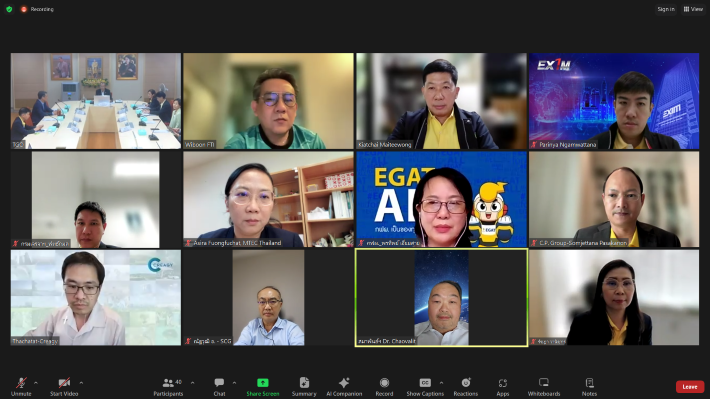Open the meeting Summary icon
This screenshot has height=399, width=710.
pyautogui.click(x=304, y=383)
